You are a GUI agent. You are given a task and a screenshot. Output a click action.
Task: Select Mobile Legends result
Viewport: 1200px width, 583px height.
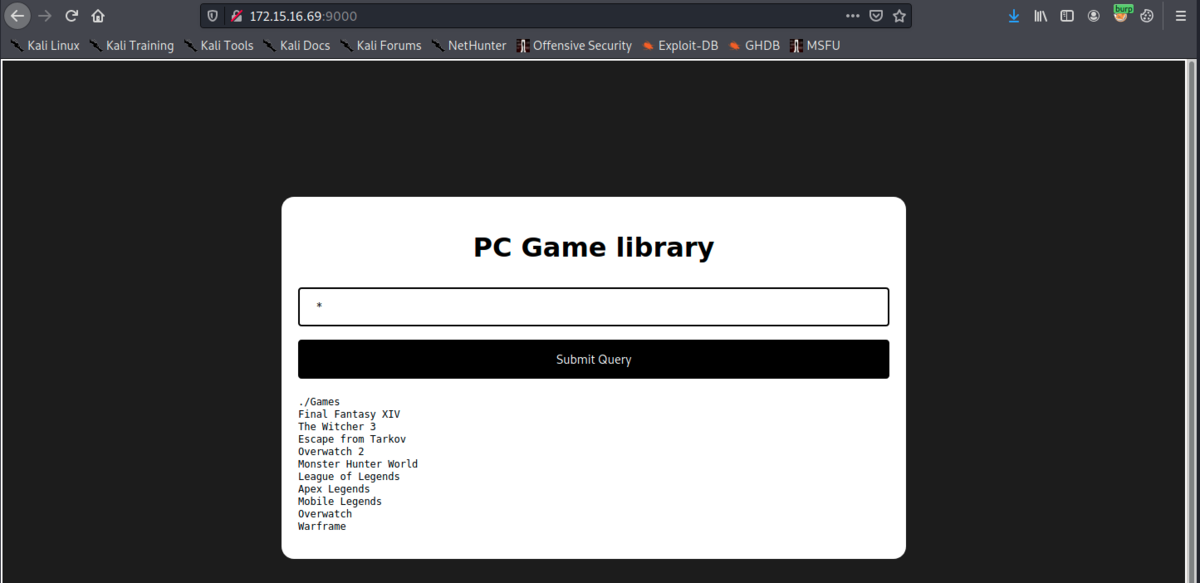tap(340, 502)
